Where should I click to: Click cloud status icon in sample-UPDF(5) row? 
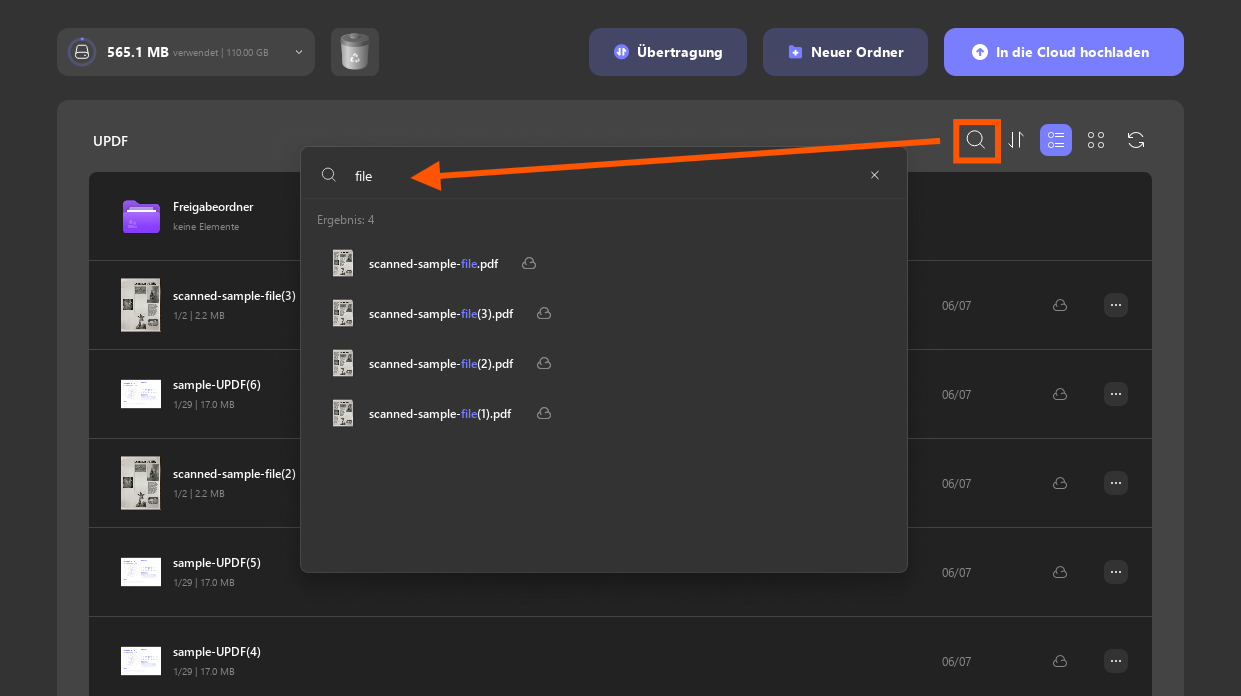coord(1059,572)
